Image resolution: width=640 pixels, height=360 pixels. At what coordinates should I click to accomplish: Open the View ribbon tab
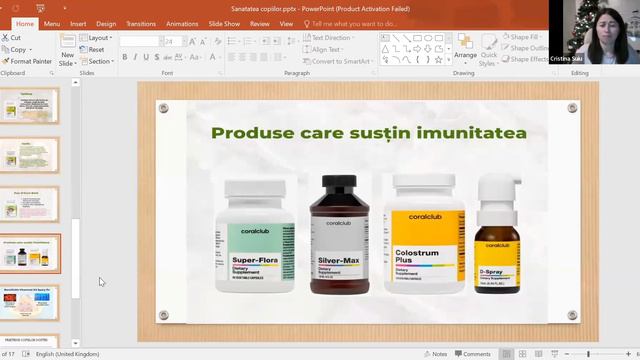(x=286, y=24)
